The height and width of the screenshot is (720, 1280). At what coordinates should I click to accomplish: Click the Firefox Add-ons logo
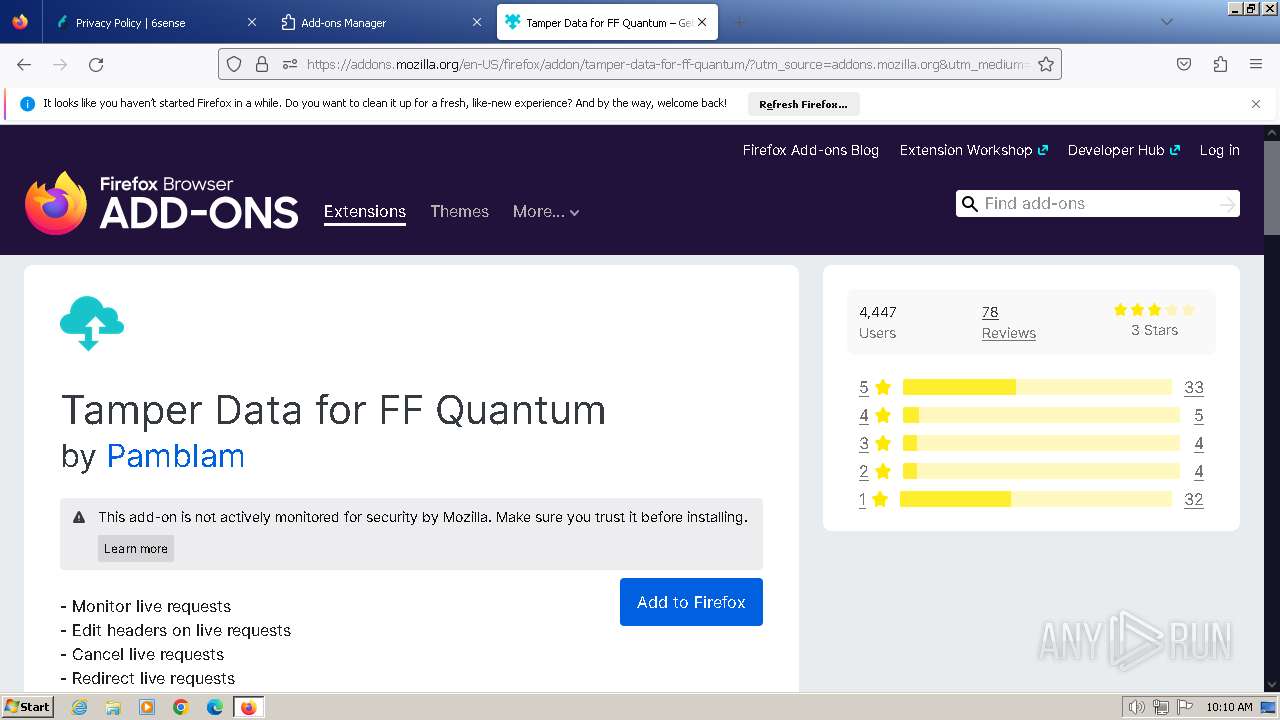tap(162, 203)
